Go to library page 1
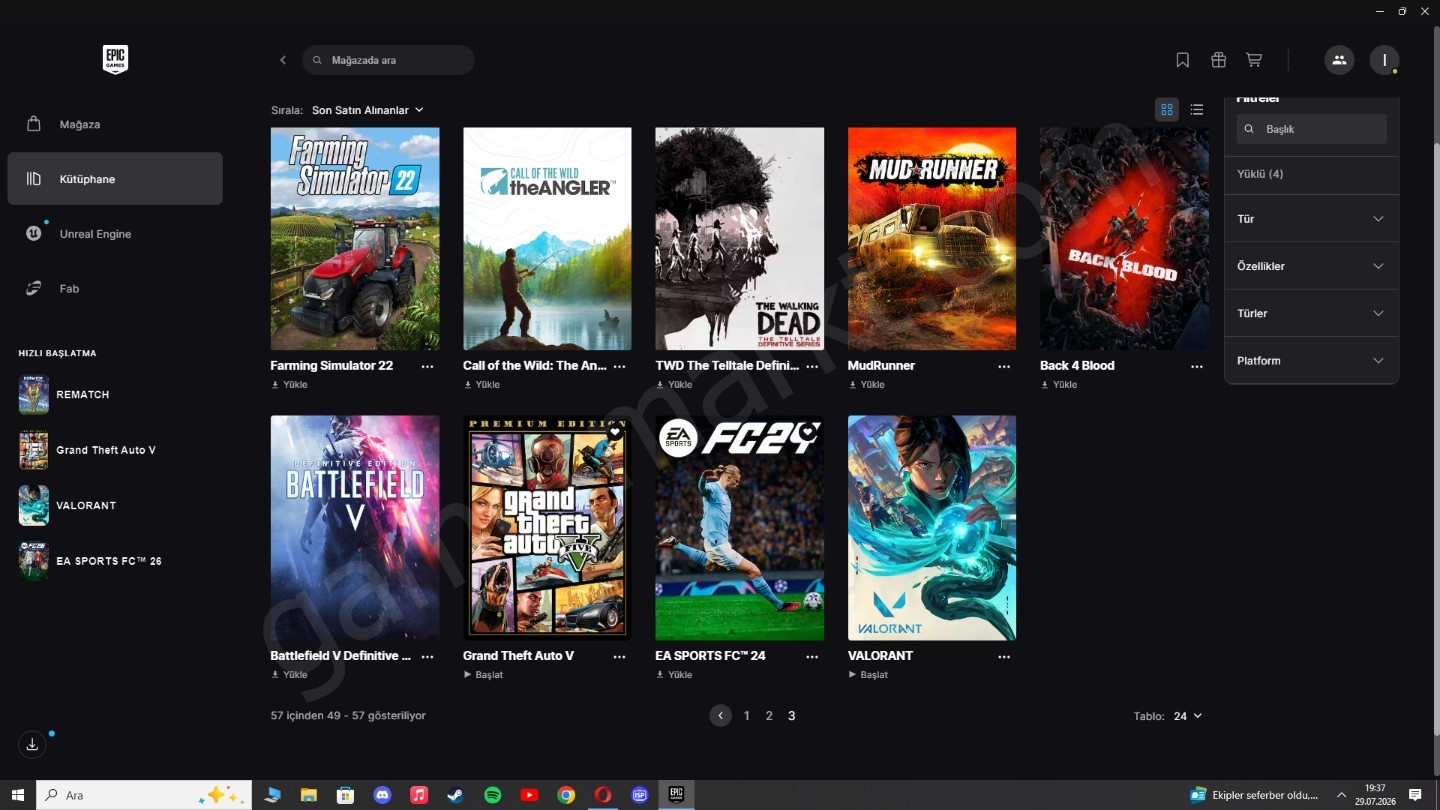Viewport: 1440px width, 810px height. pos(747,716)
